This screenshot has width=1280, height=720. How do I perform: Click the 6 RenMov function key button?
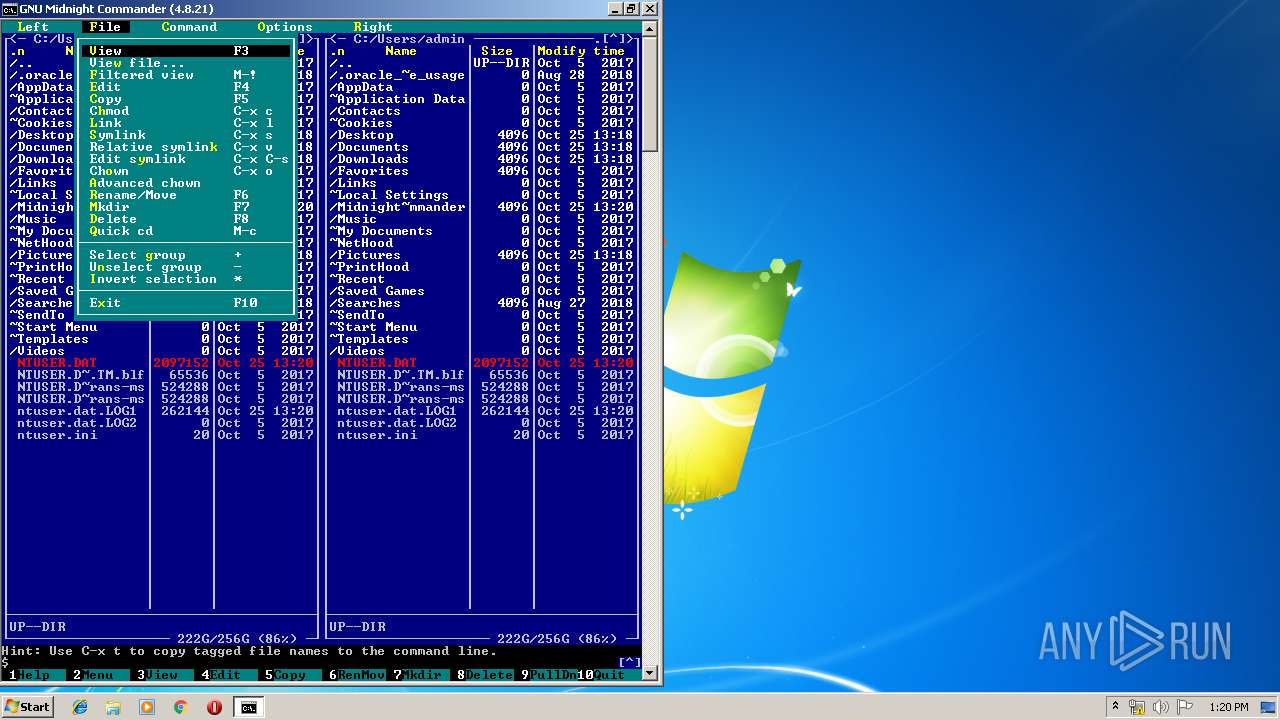(357, 675)
